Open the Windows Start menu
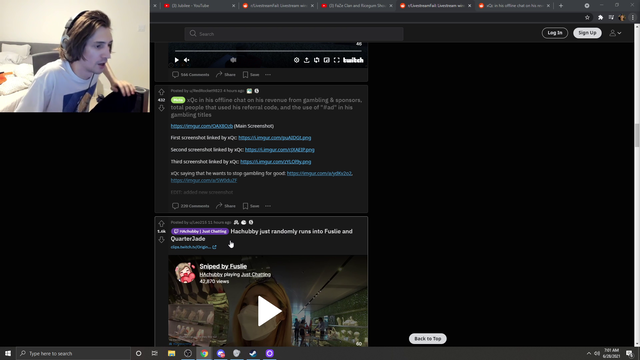This screenshot has width=640, height=360. [x=8, y=353]
